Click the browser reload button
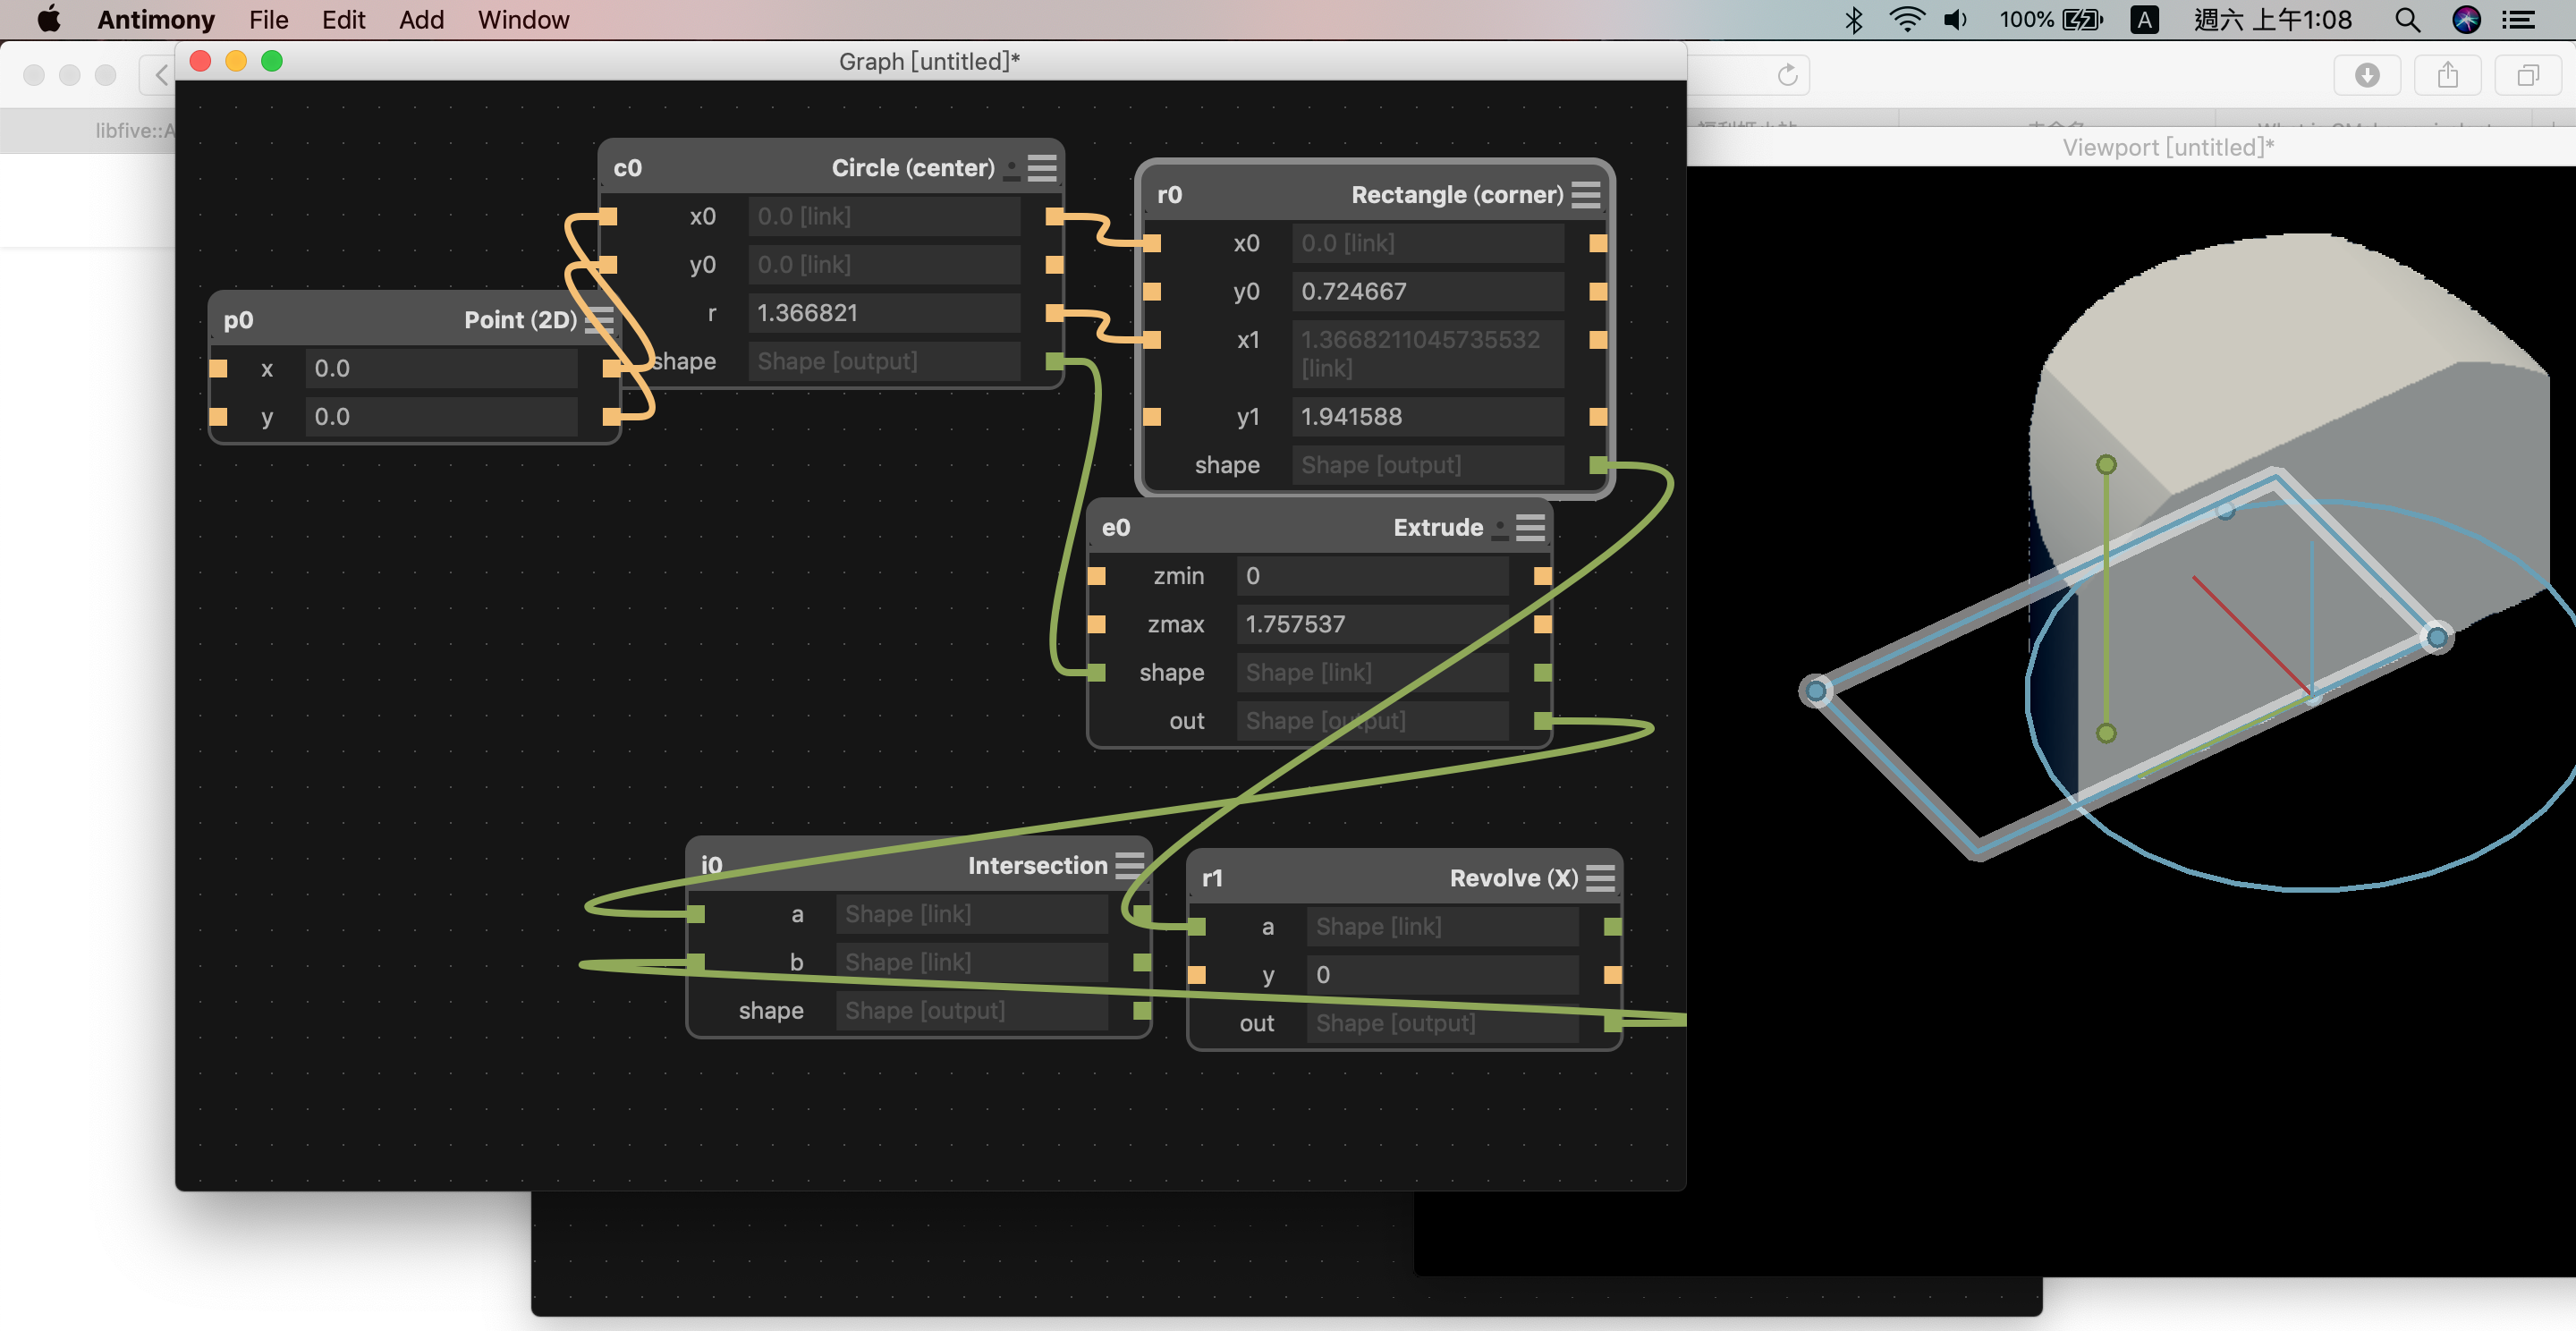 (1787, 75)
